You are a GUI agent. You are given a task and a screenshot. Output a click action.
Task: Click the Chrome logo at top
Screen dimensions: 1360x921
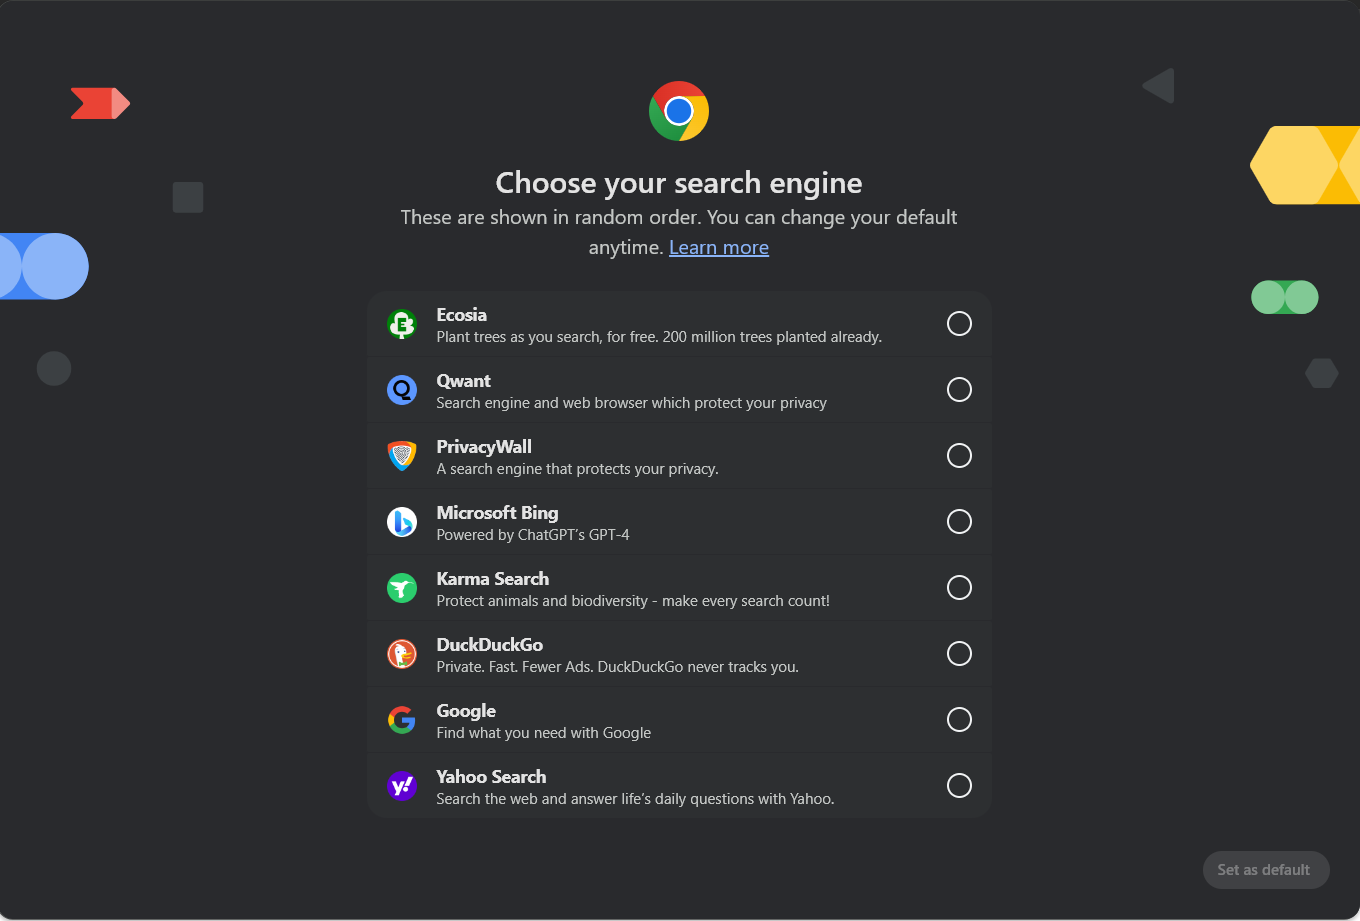[x=679, y=111]
